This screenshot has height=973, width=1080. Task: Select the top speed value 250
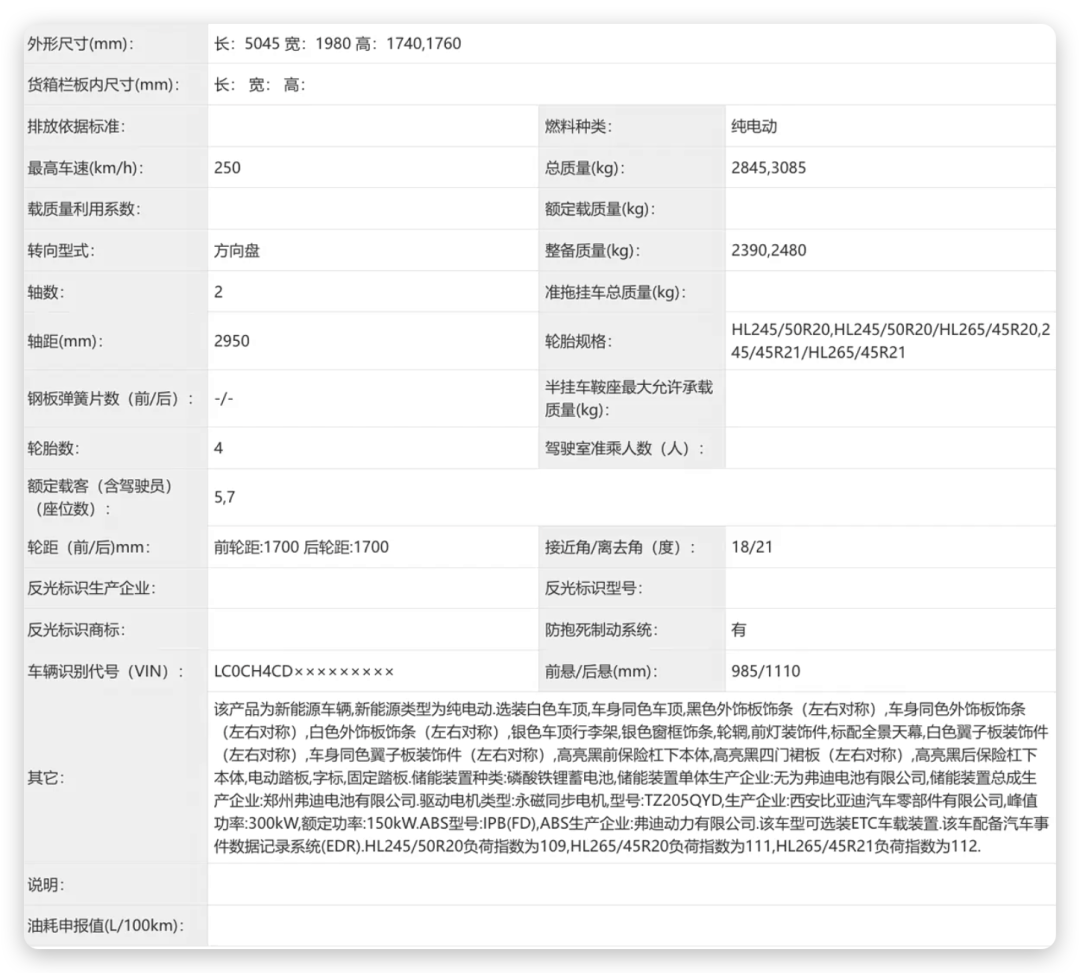tap(227, 168)
